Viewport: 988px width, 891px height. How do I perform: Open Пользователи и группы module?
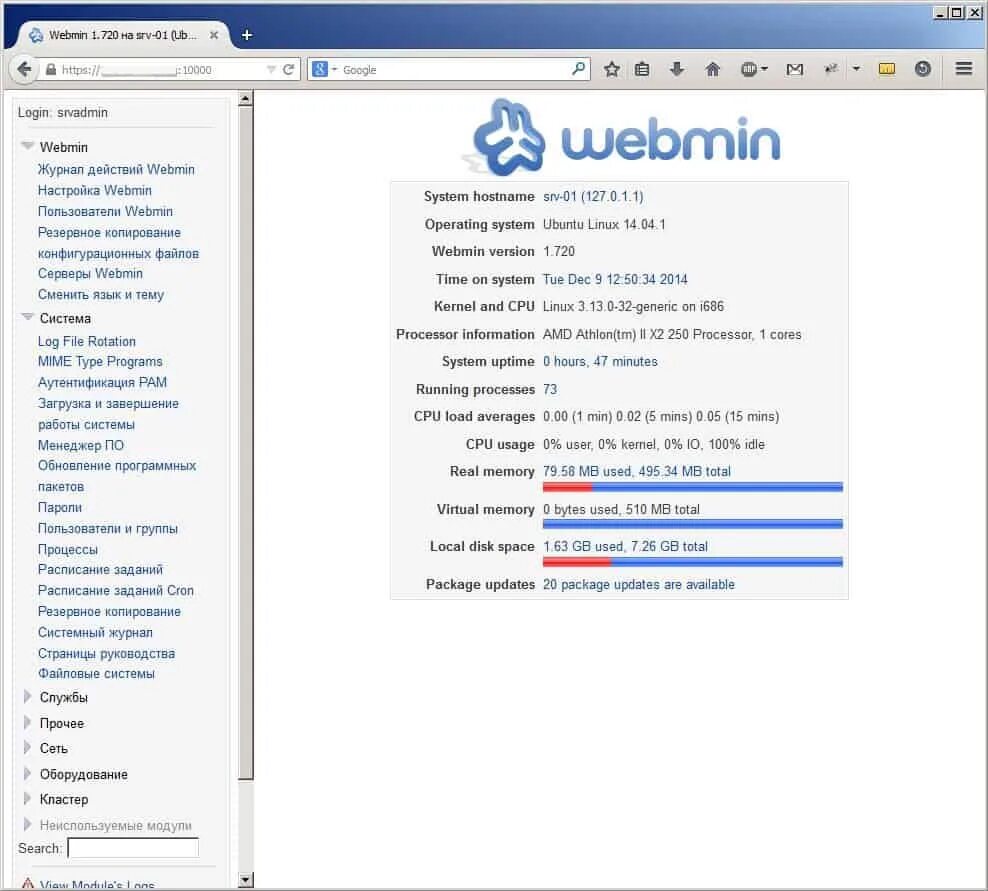108,529
